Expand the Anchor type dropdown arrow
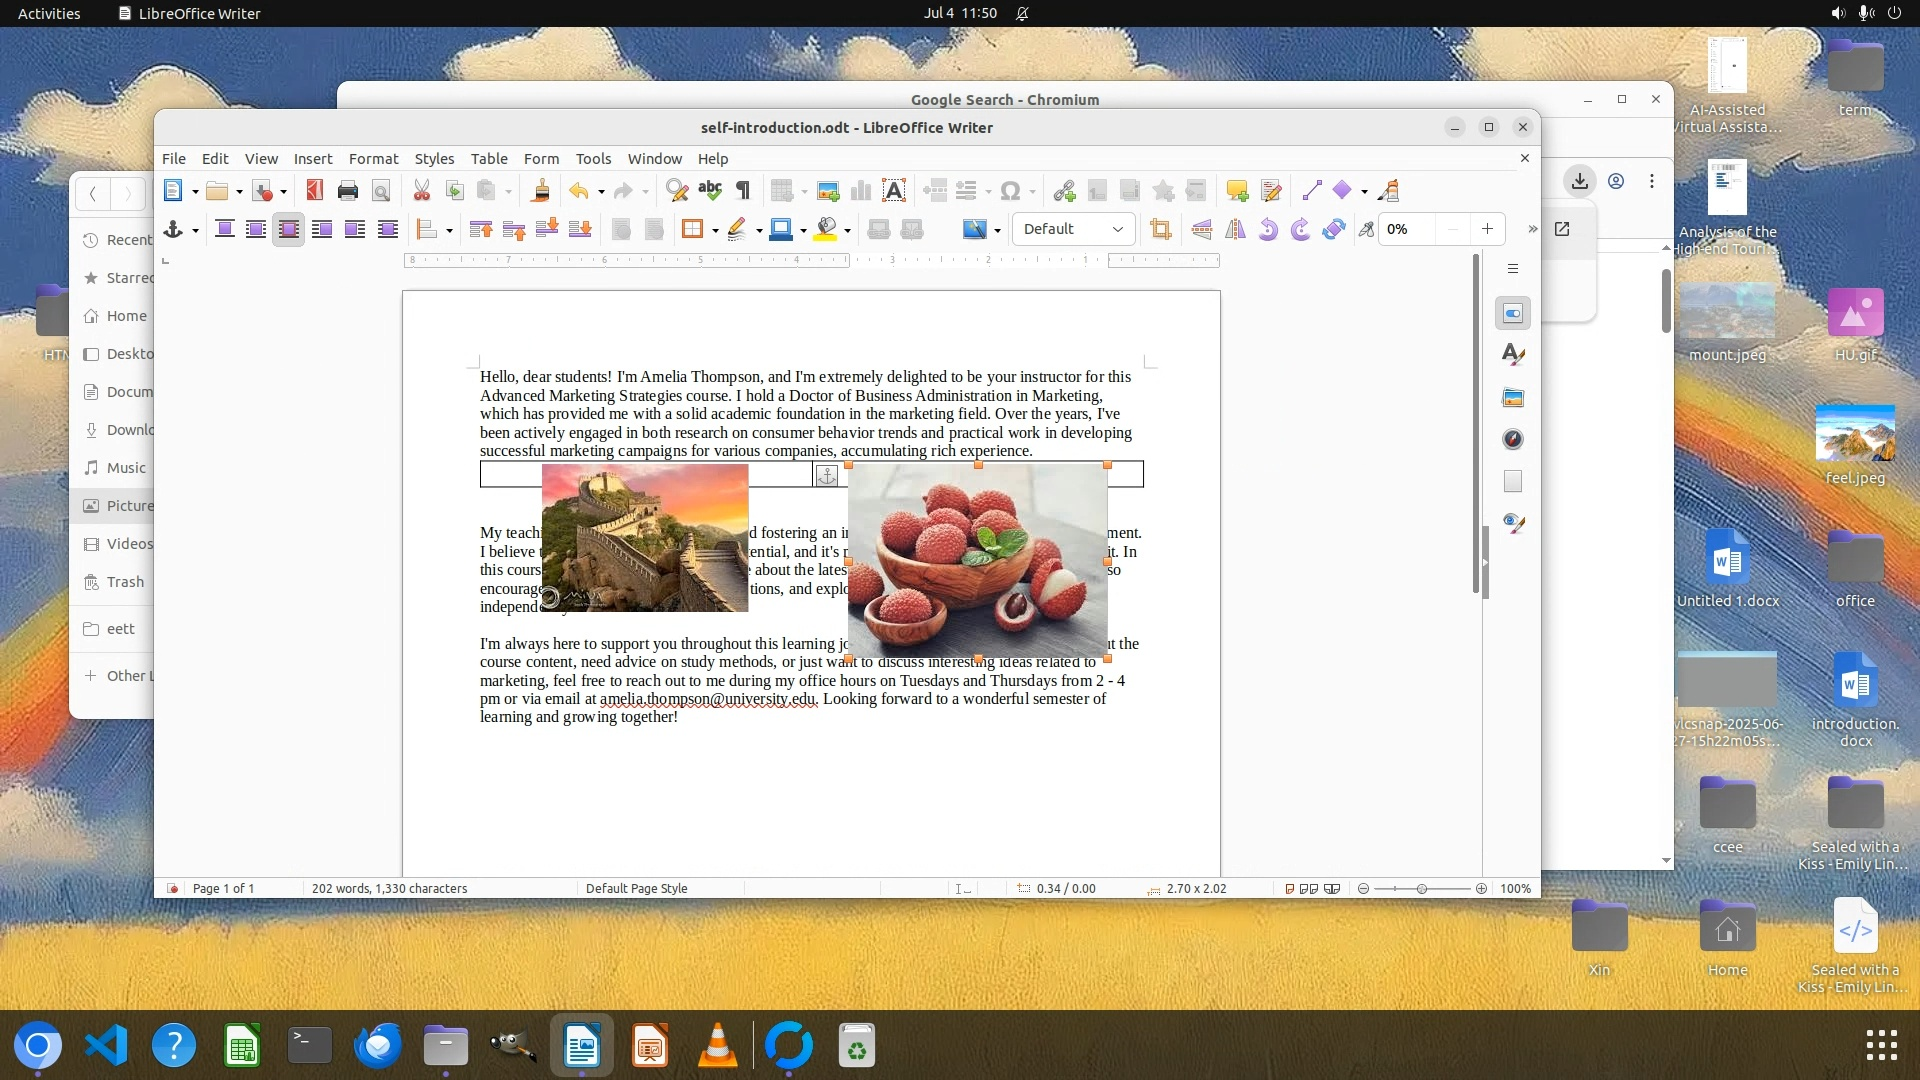The height and width of the screenshot is (1080, 1920). [195, 231]
